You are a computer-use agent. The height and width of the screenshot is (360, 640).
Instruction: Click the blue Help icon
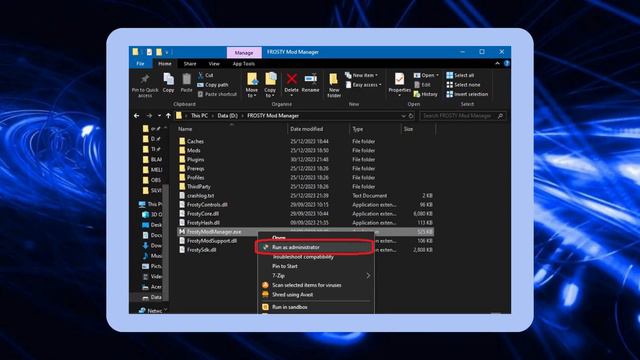pyautogui.click(x=507, y=64)
